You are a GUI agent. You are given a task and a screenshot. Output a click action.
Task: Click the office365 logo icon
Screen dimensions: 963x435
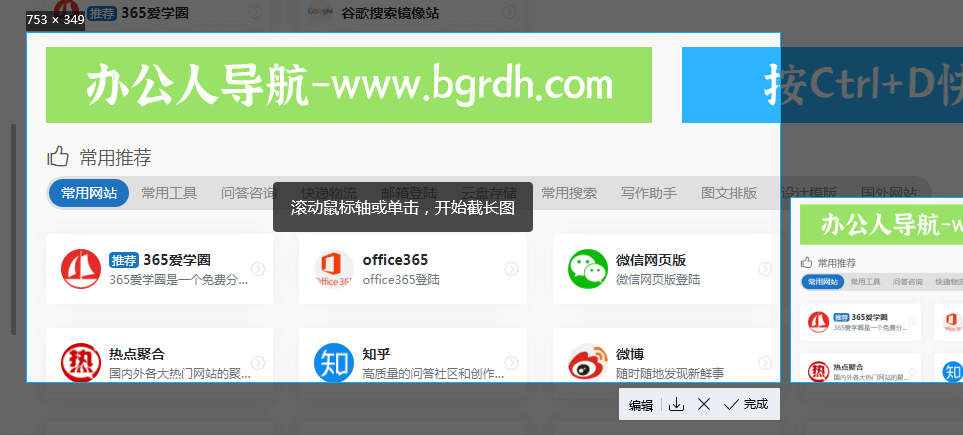coord(334,269)
